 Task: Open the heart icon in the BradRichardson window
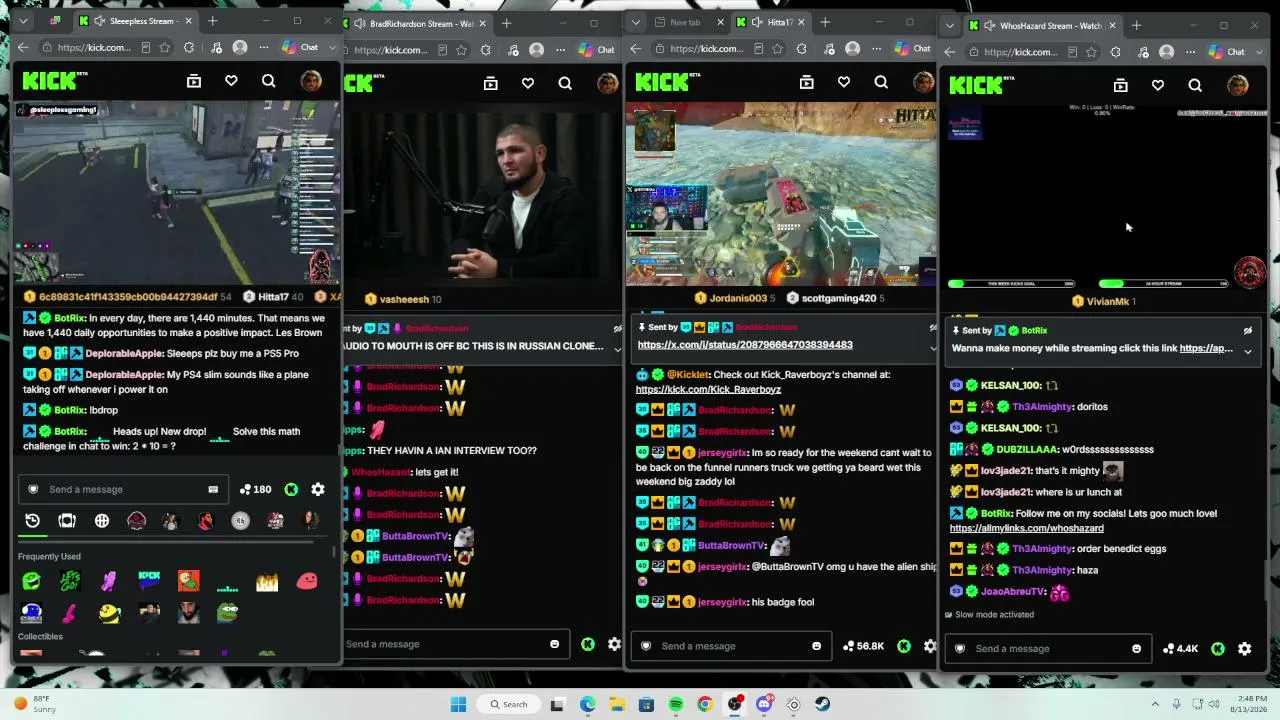point(528,84)
